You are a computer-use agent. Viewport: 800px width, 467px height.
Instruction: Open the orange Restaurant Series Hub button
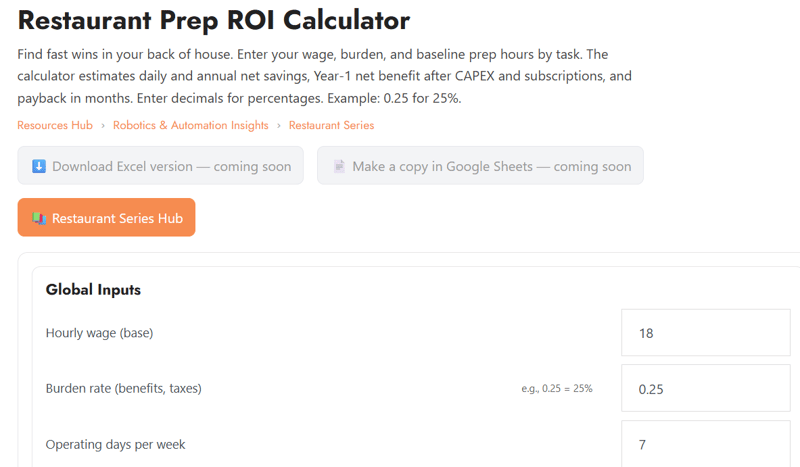click(106, 218)
